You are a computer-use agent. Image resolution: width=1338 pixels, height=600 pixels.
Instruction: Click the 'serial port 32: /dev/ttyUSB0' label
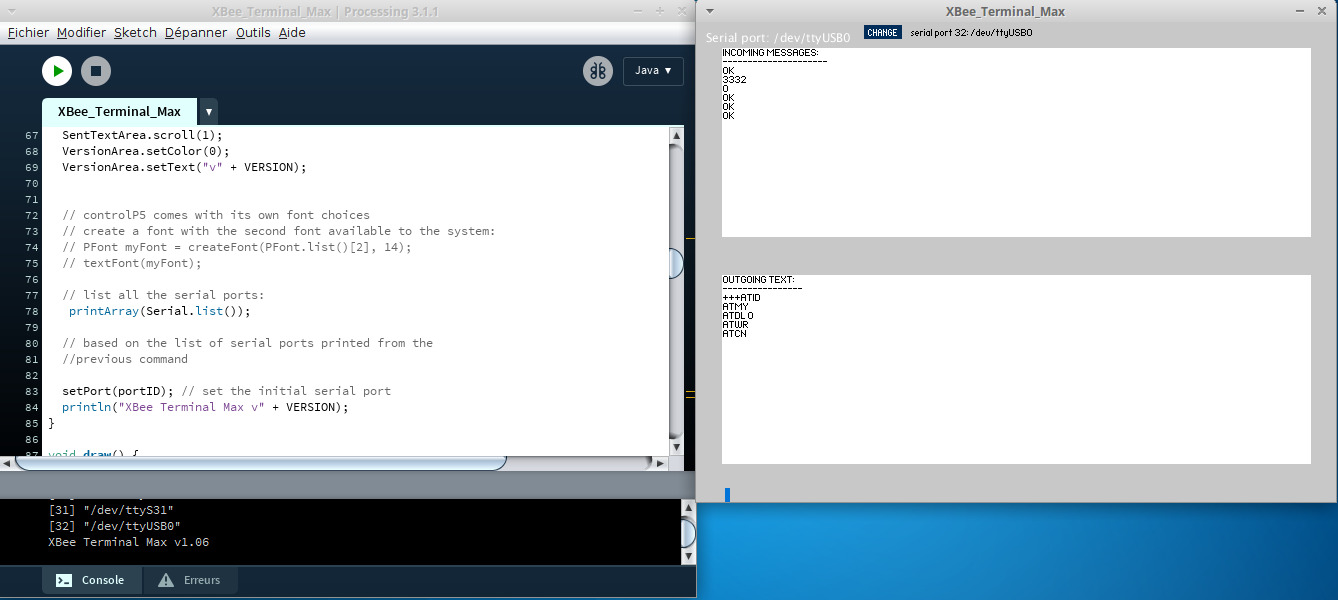[971, 33]
